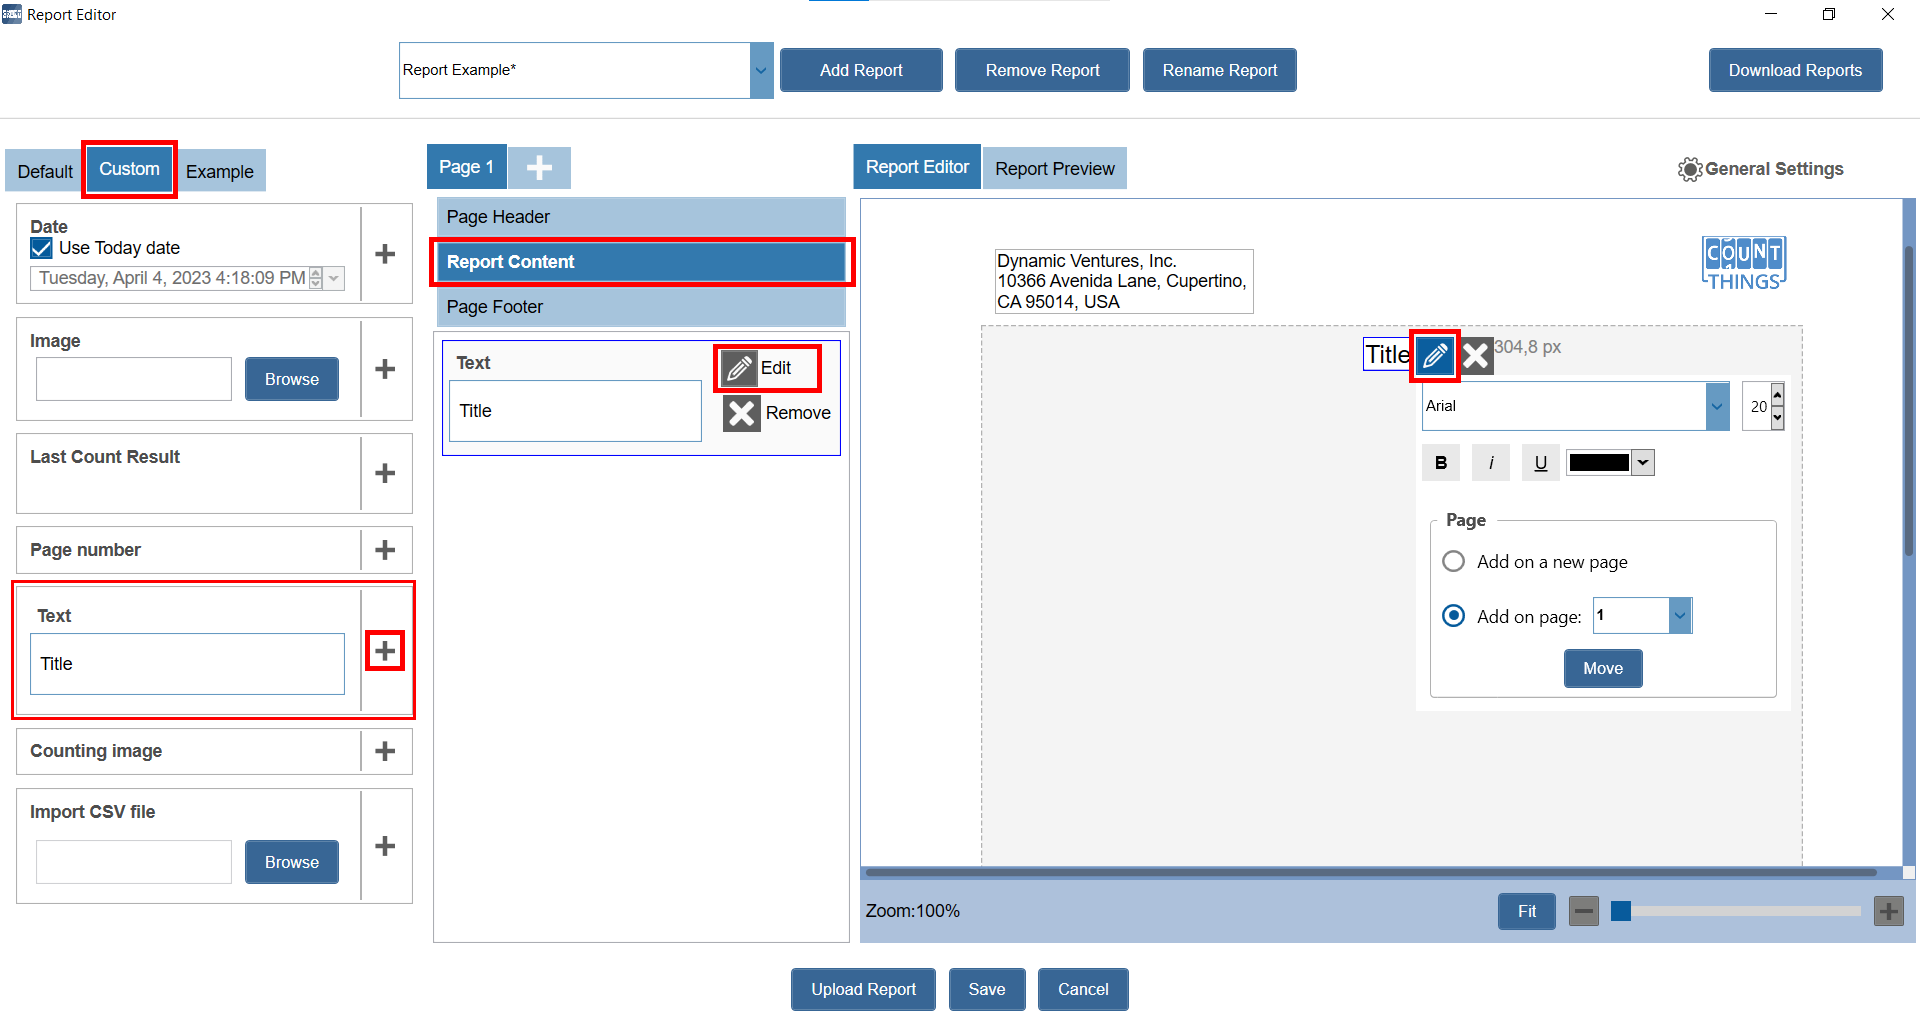Open General Settings gear icon
The width and height of the screenshot is (1920, 1027).
[x=1689, y=169]
